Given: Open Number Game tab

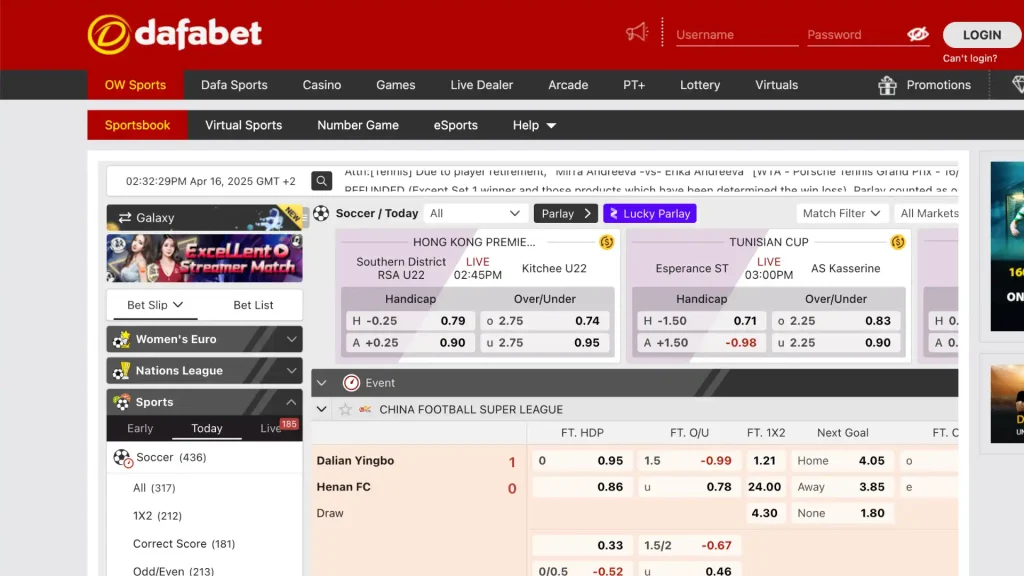Looking at the screenshot, I should pos(358,125).
